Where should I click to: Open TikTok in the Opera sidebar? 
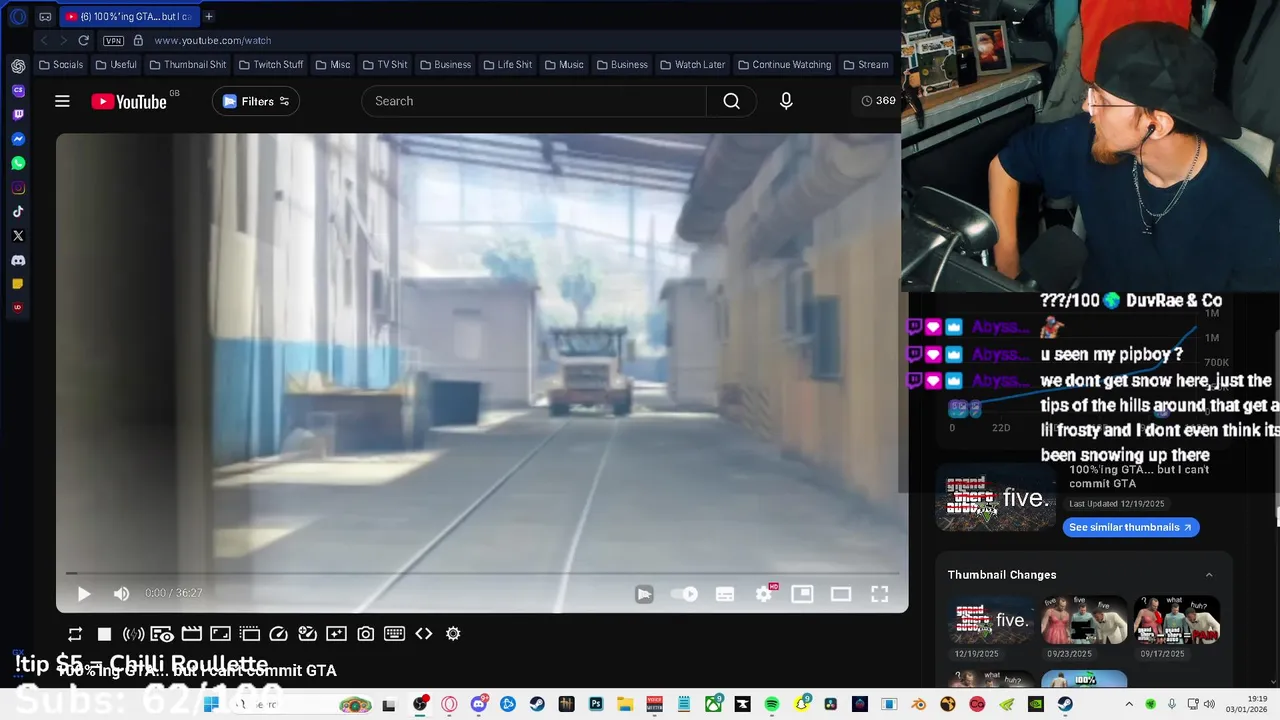(x=18, y=212)
